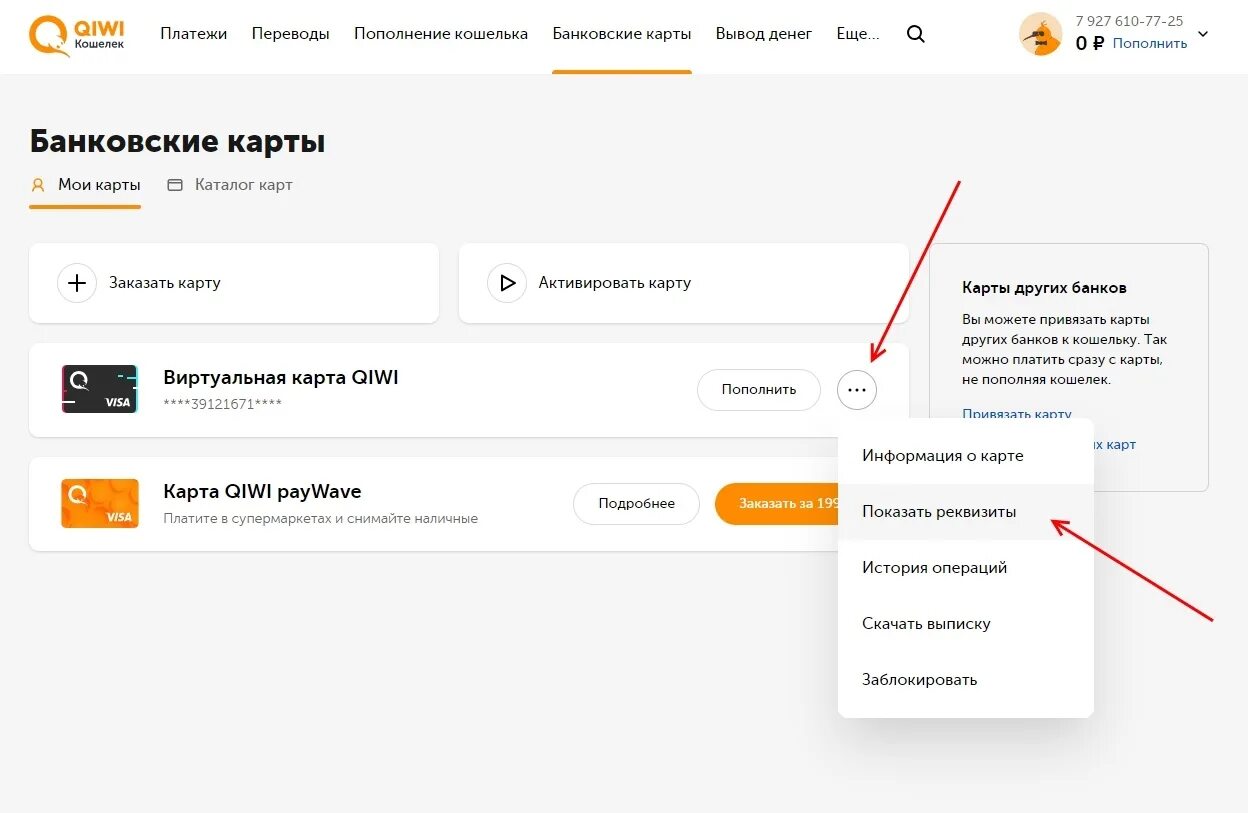The image size is (1248, 813).
Task: Click Пополнить button for the virtual card
Action: click(759, 390)
